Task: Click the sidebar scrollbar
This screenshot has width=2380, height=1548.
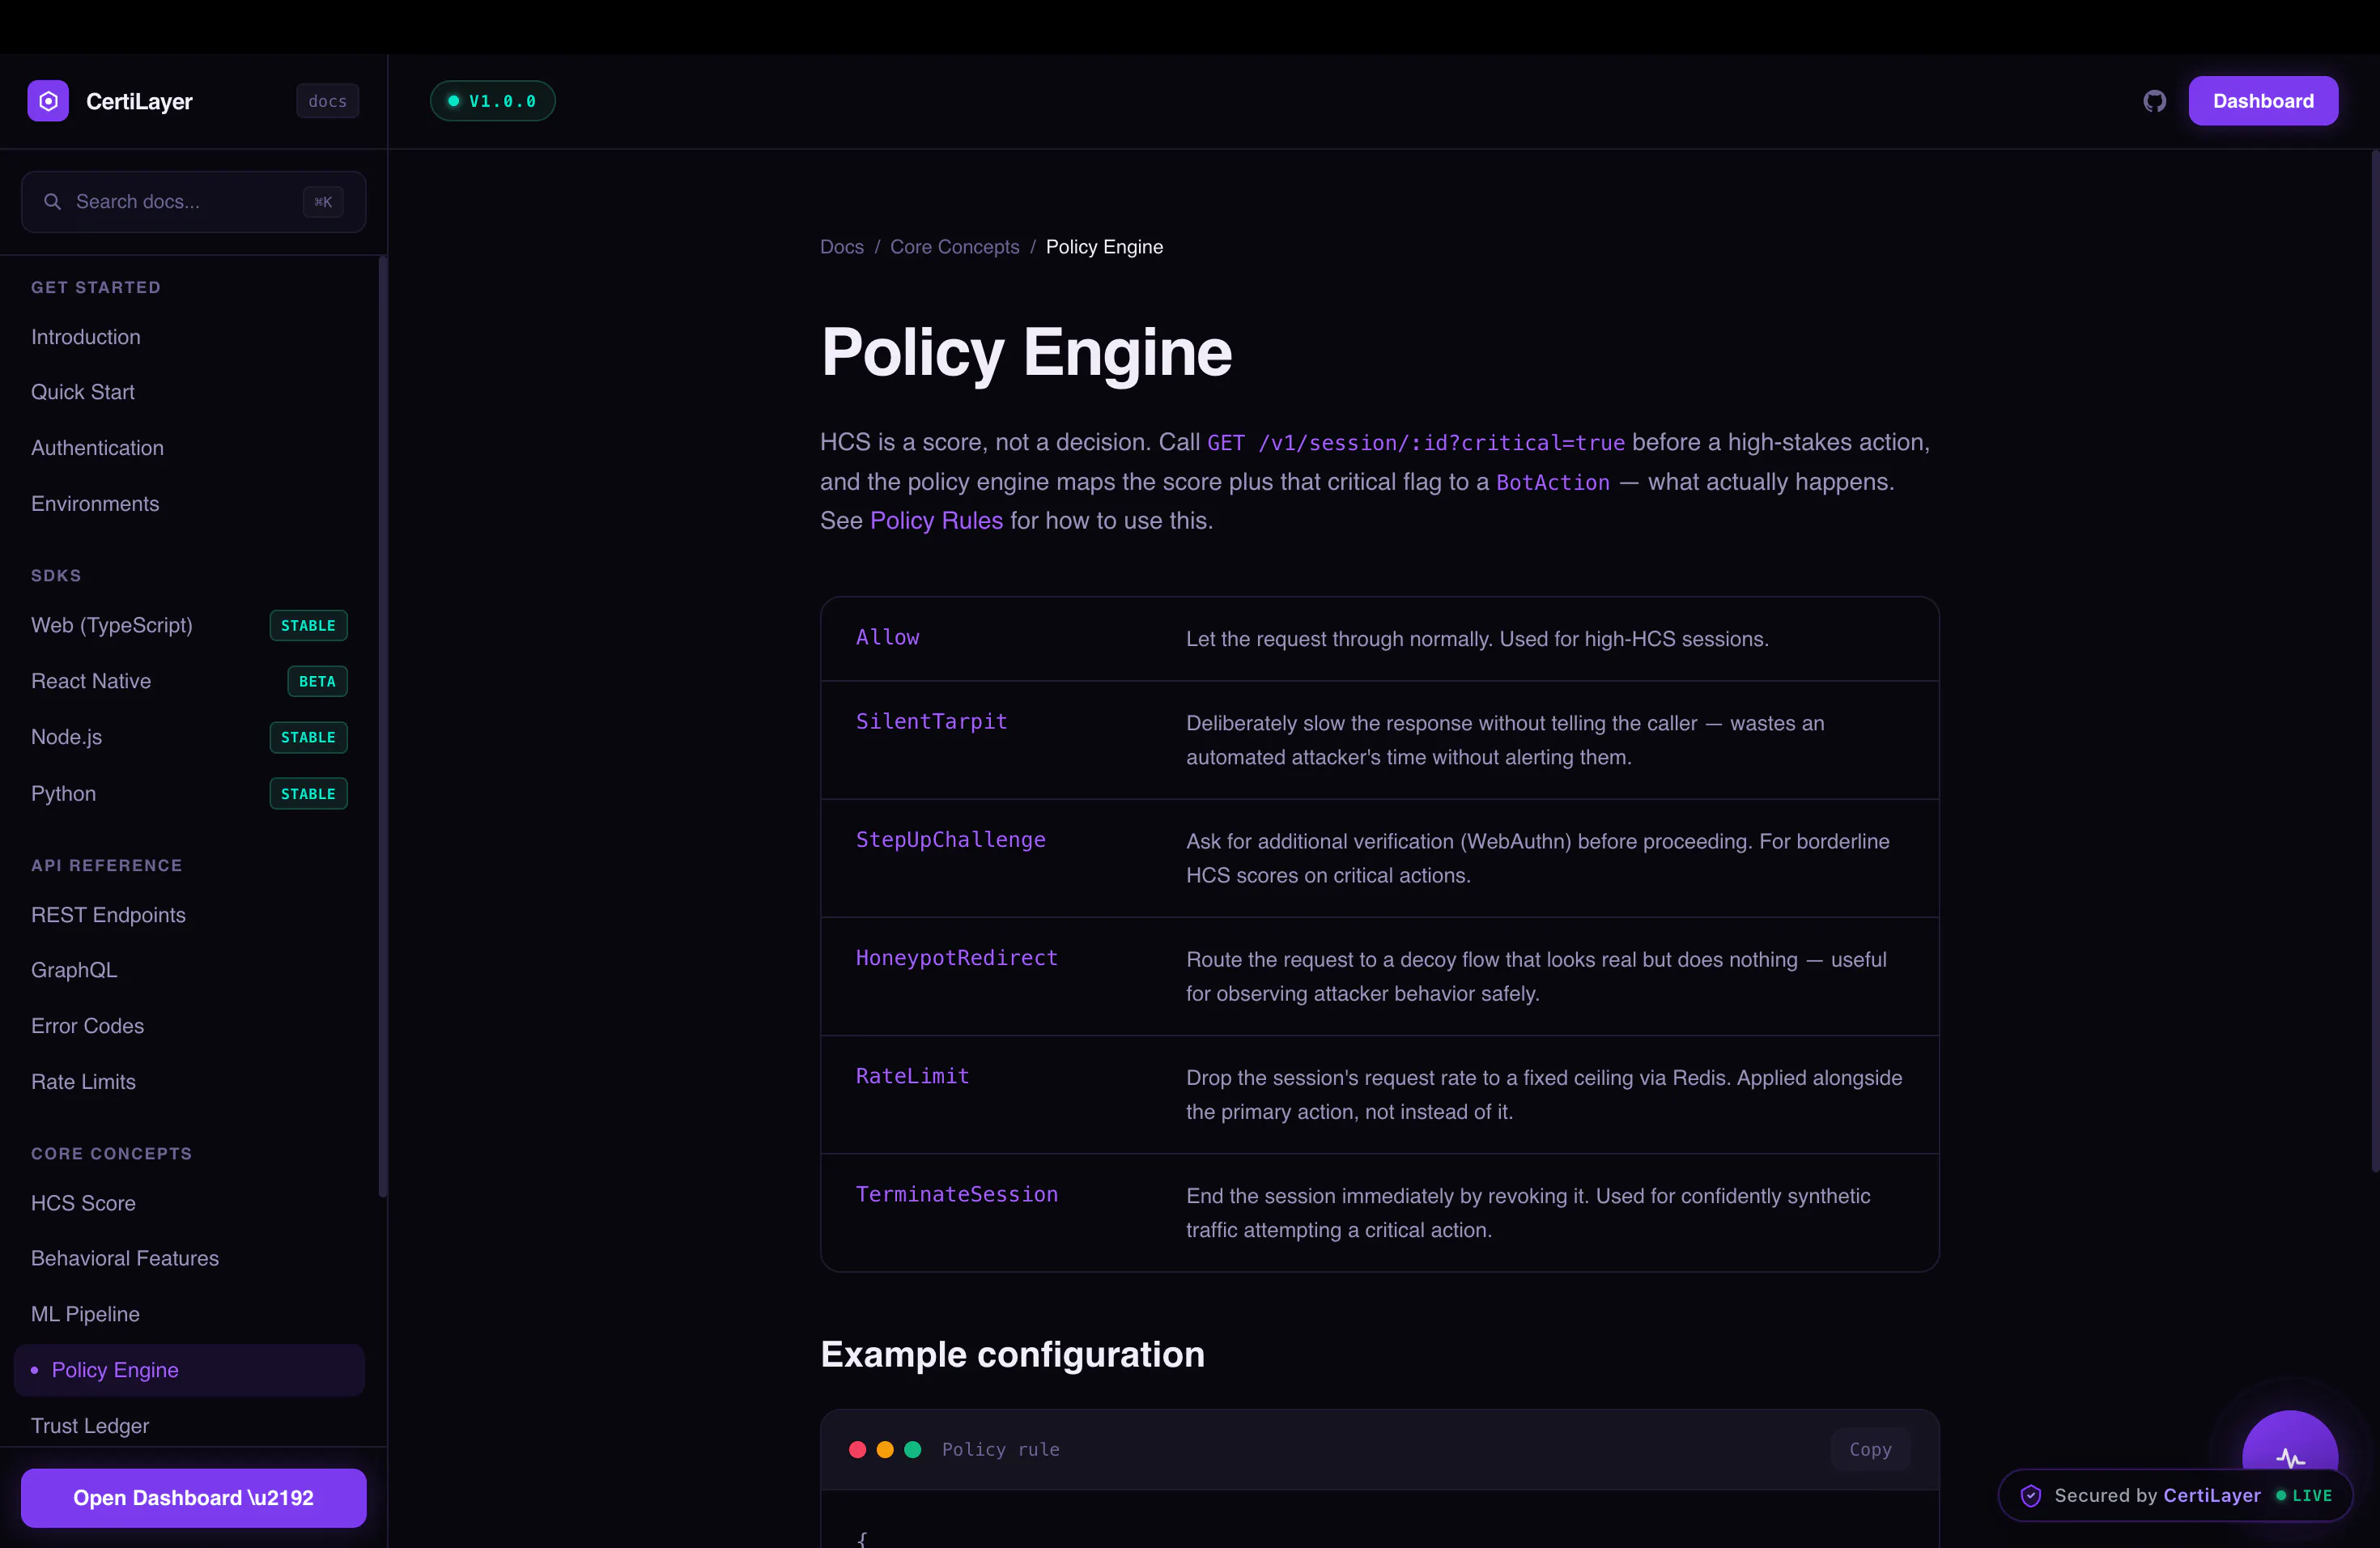Action: pyautogui.click(x=382, y=726)
